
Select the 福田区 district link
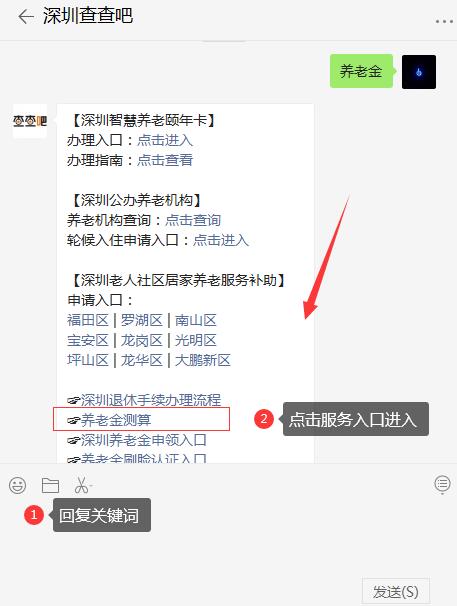(88, 320)
